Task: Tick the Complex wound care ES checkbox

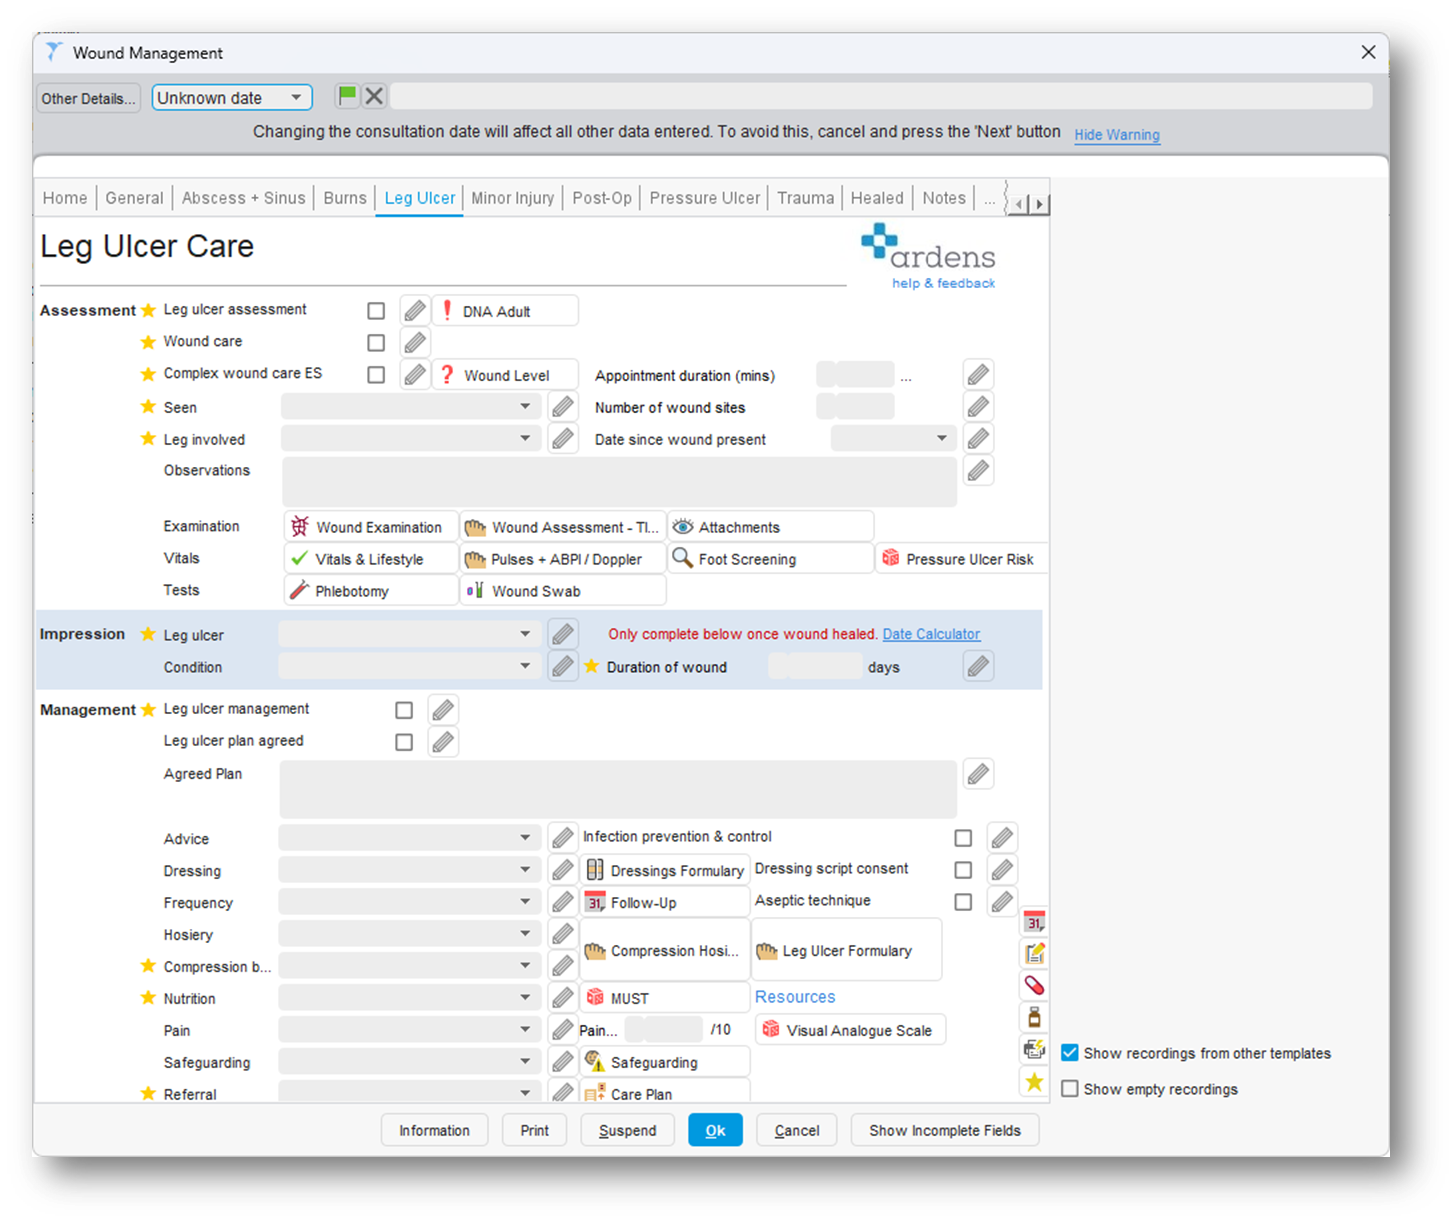Action: point(376,375)
